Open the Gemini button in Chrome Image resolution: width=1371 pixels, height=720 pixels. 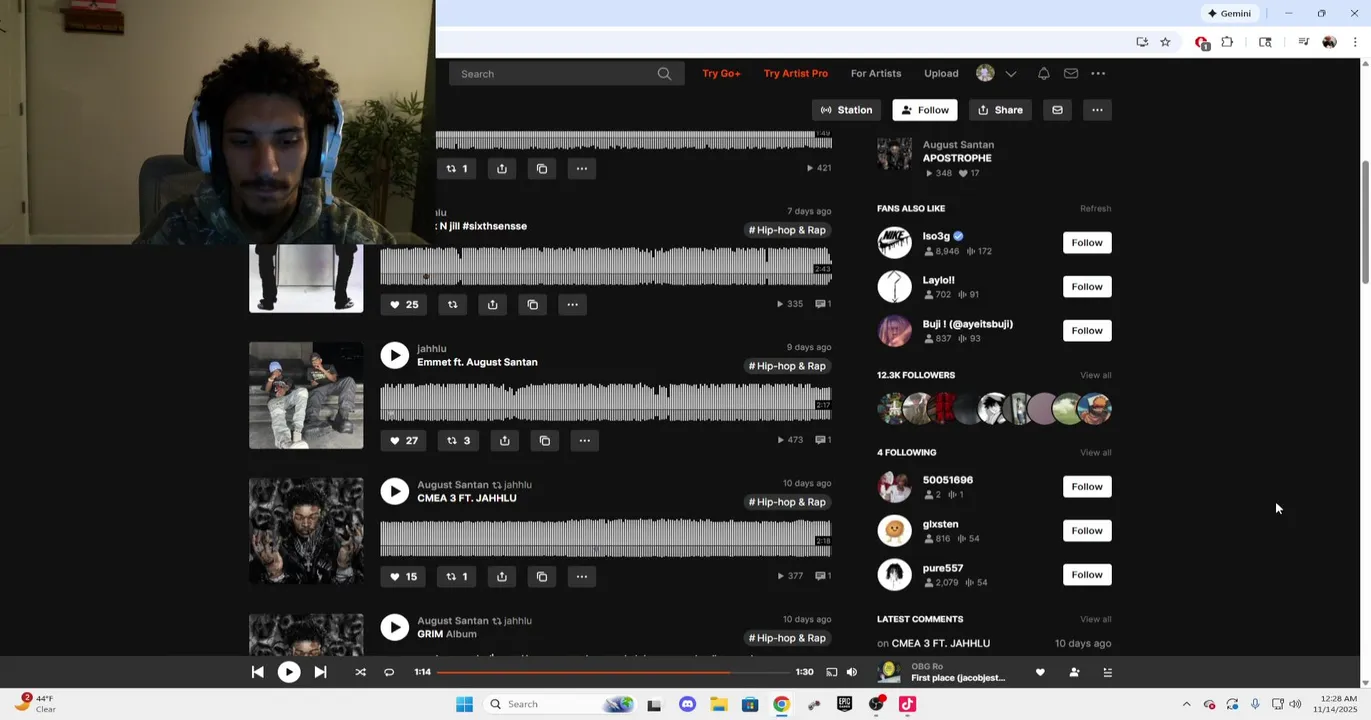point(1229,13)
